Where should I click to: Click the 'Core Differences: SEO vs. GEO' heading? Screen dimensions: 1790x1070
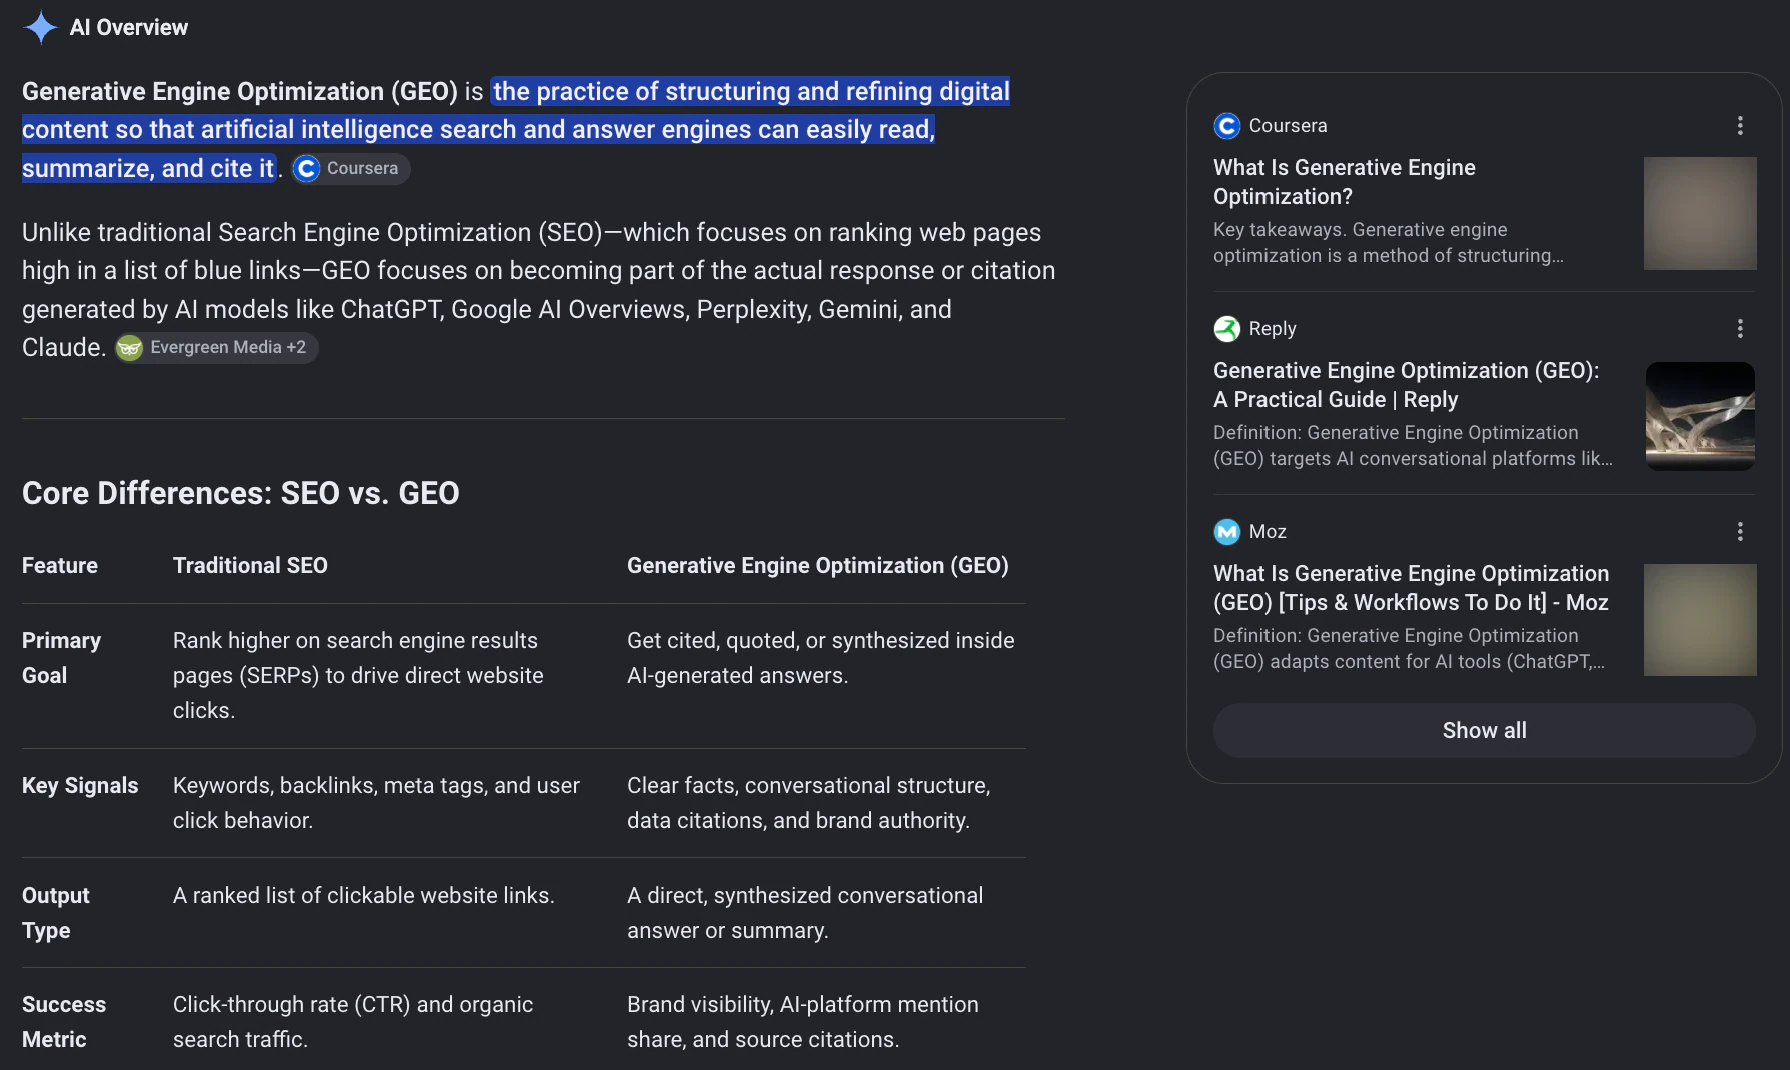[241, 493]
